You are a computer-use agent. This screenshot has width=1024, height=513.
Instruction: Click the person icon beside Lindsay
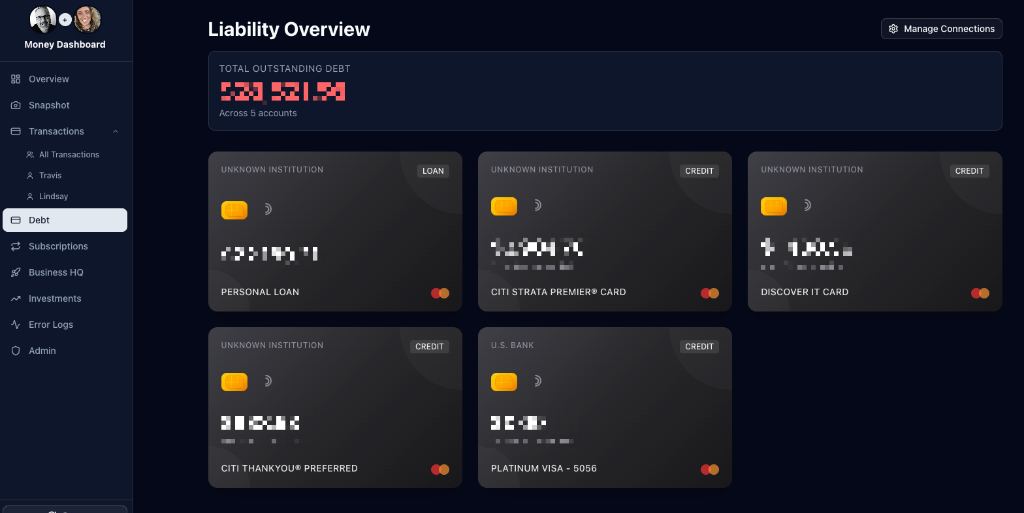[x=30, y=196]
